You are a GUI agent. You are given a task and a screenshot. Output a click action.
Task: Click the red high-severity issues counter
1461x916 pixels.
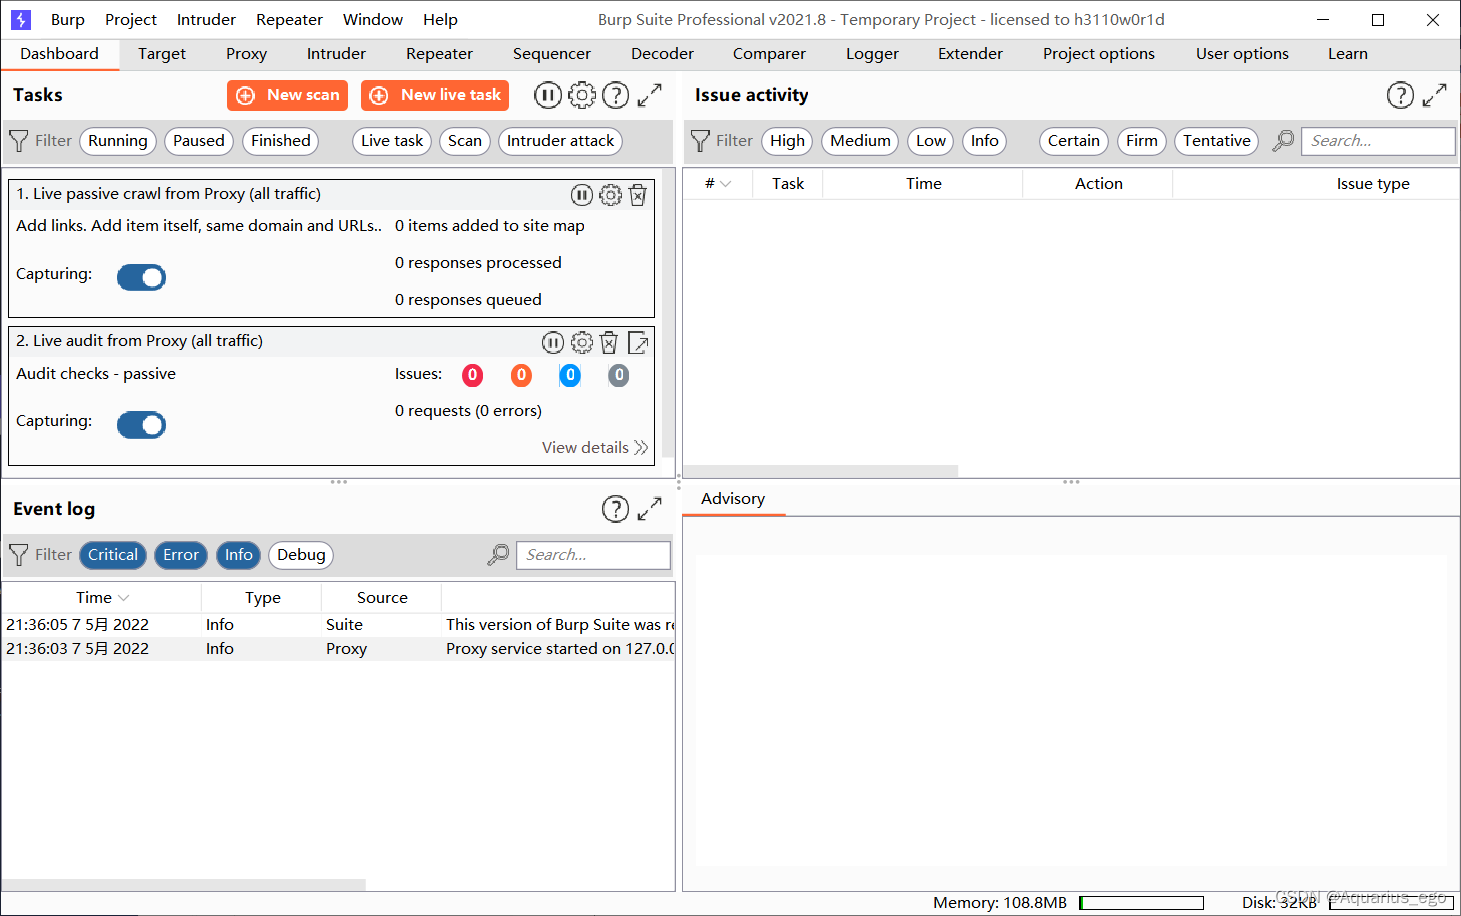(472, 375)
